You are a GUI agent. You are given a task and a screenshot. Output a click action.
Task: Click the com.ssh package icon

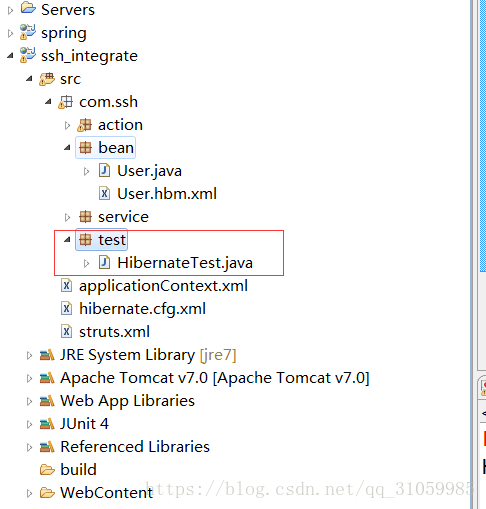(x=65, y=102)
